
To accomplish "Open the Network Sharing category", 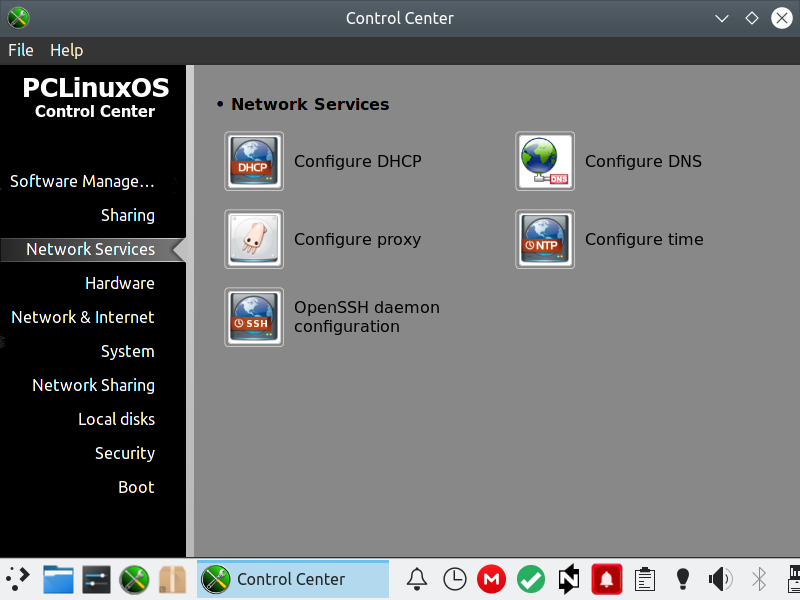I will click(93, 385).
